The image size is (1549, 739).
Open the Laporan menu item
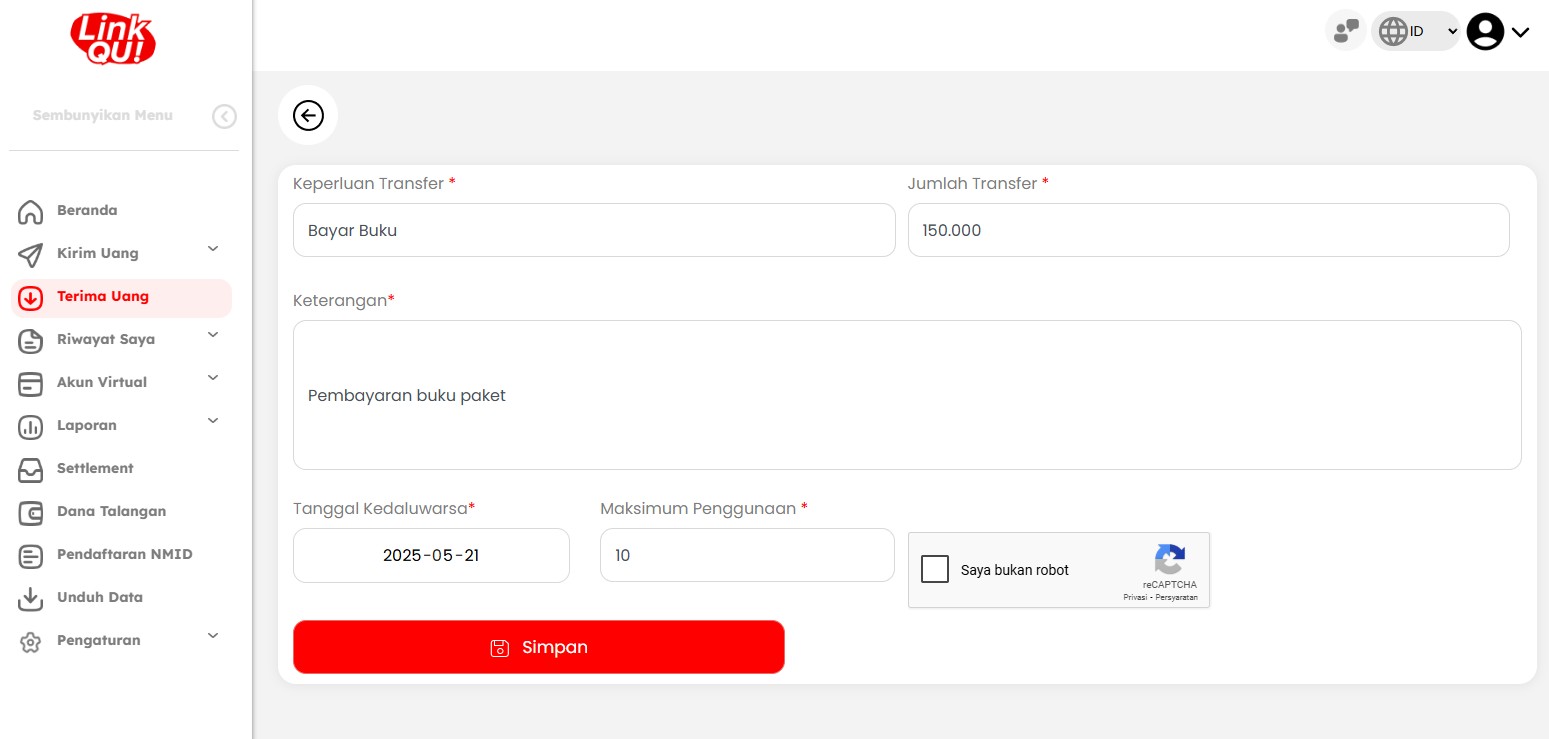point(87,425)
